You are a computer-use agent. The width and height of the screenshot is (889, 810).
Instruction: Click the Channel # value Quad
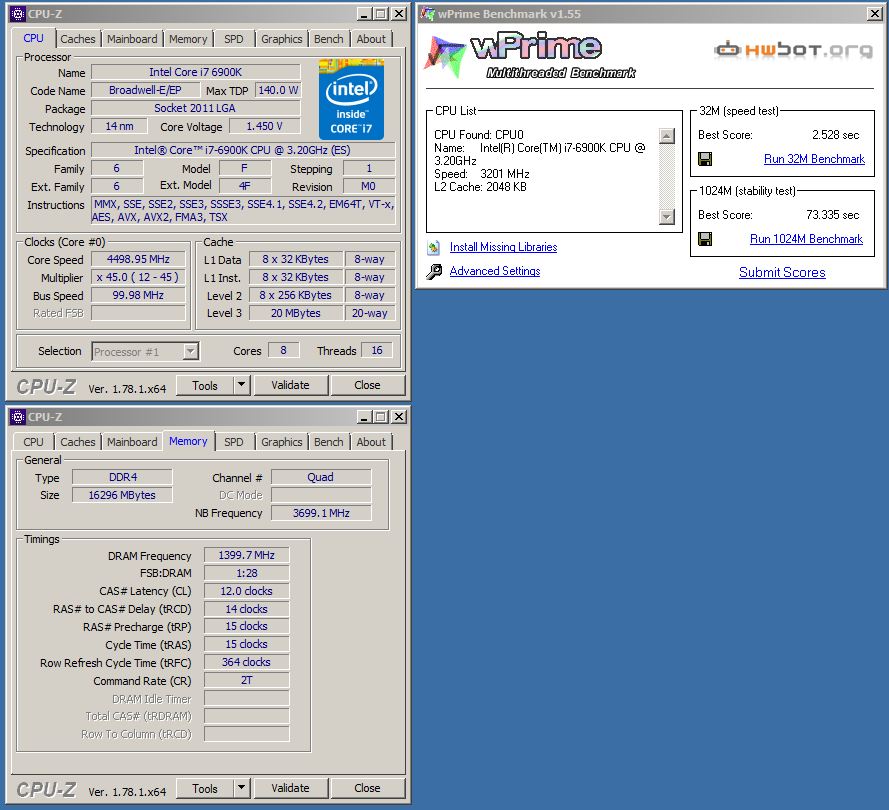[321, 477]
